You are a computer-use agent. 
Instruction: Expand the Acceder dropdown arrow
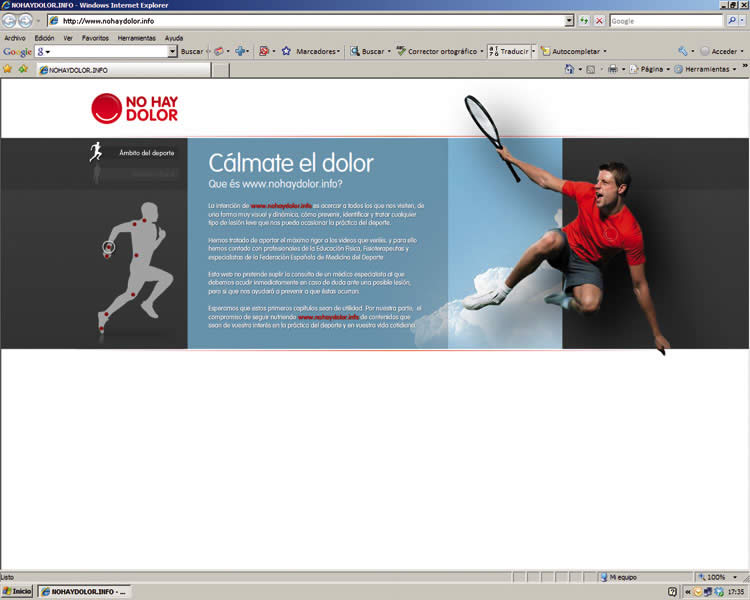point(742,51)
